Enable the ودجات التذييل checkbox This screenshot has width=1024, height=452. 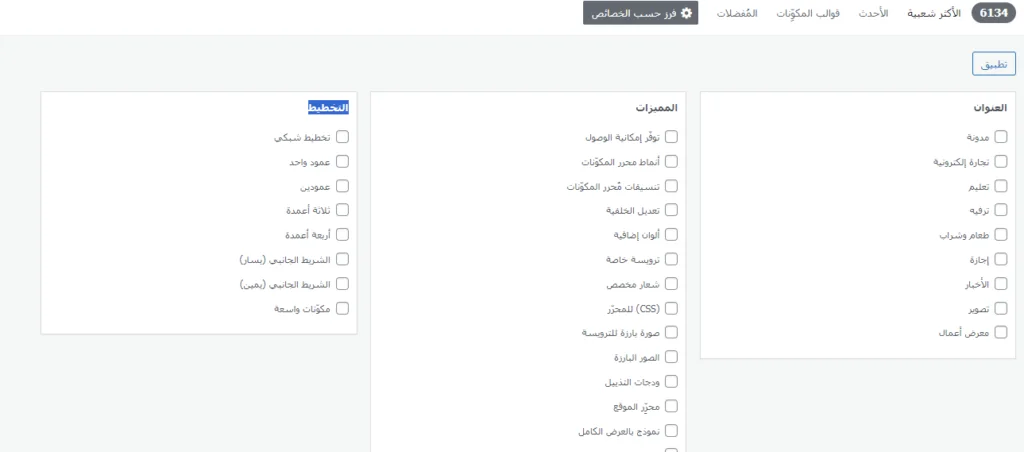pos(671,381)
